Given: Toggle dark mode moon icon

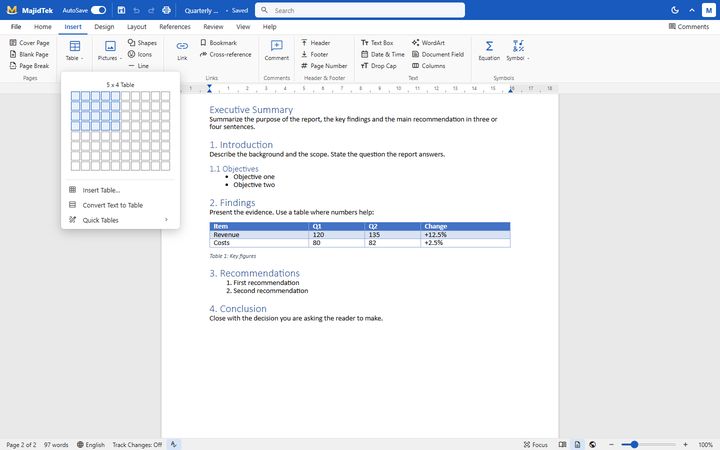Looking at the screenshot, I should coord(675,10).
